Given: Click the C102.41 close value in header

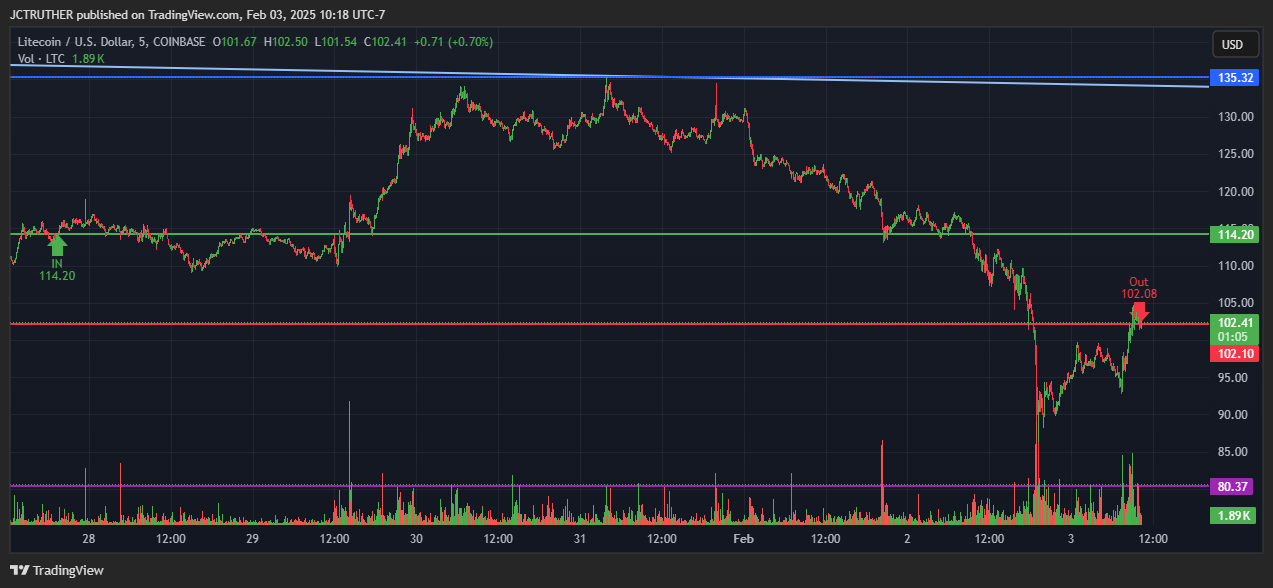Looking at the screenshot, I should click(x=386, y=42).
